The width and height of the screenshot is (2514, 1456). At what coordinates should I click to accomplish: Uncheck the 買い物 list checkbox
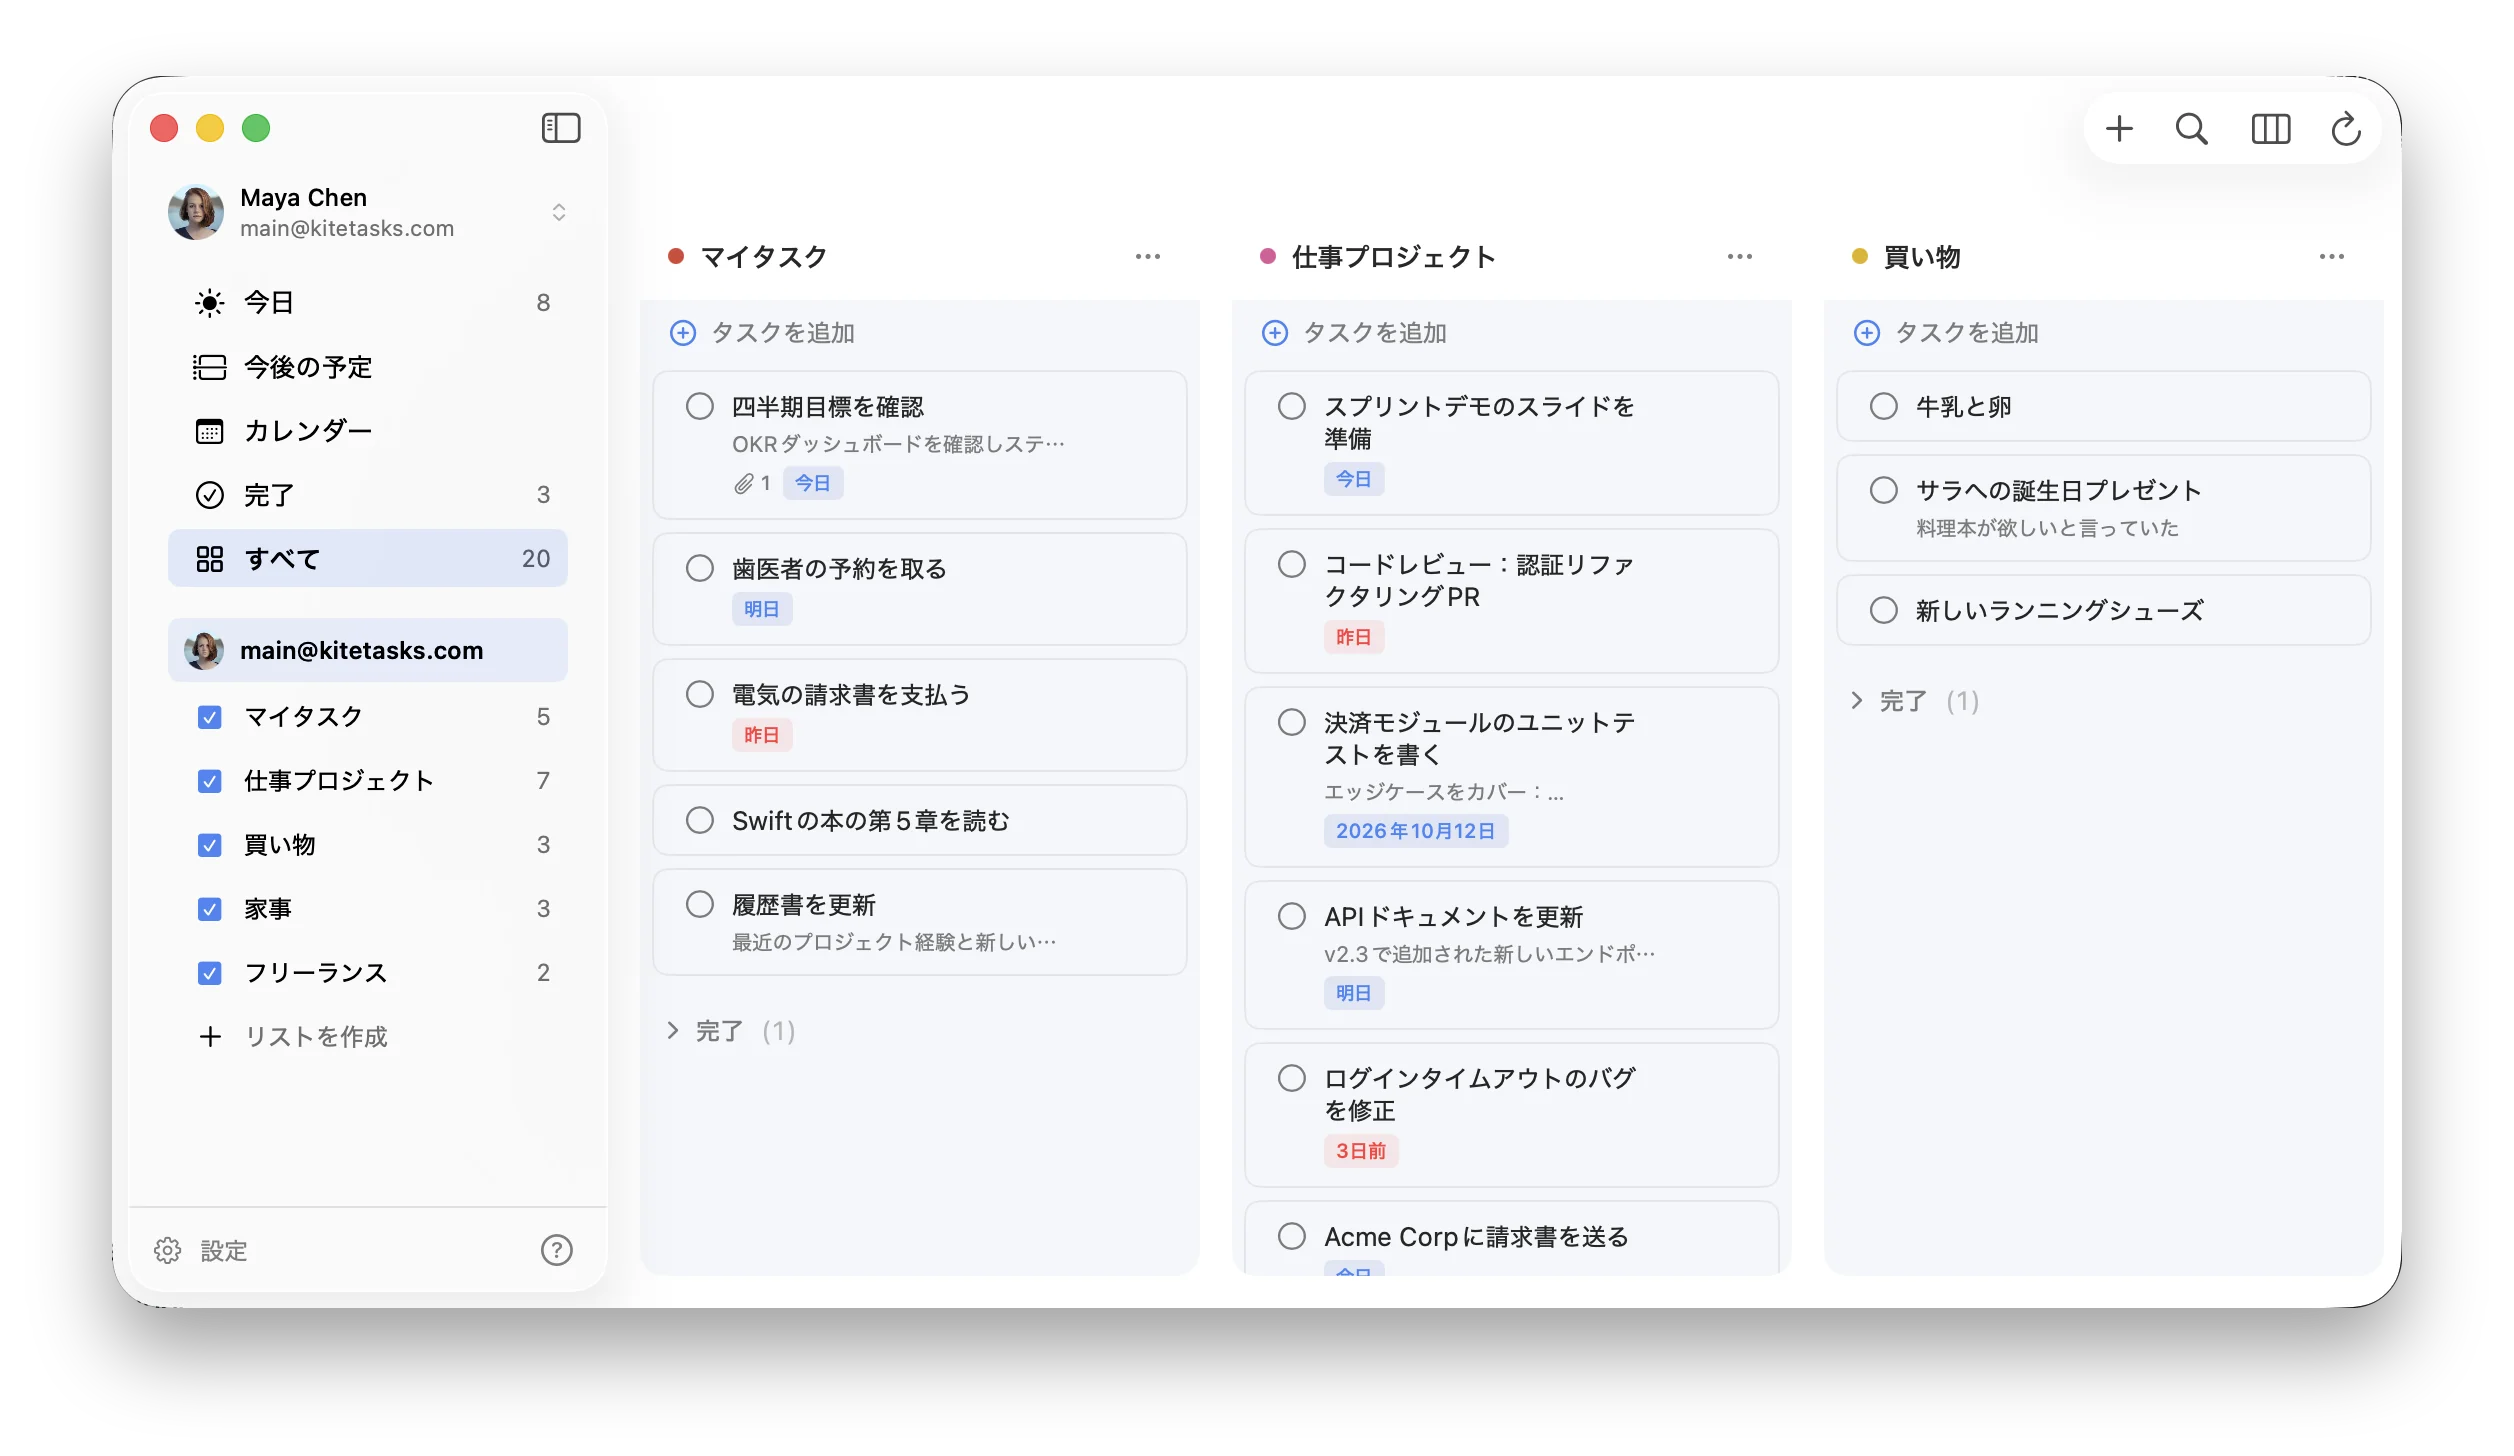click(x=209, y=845)
